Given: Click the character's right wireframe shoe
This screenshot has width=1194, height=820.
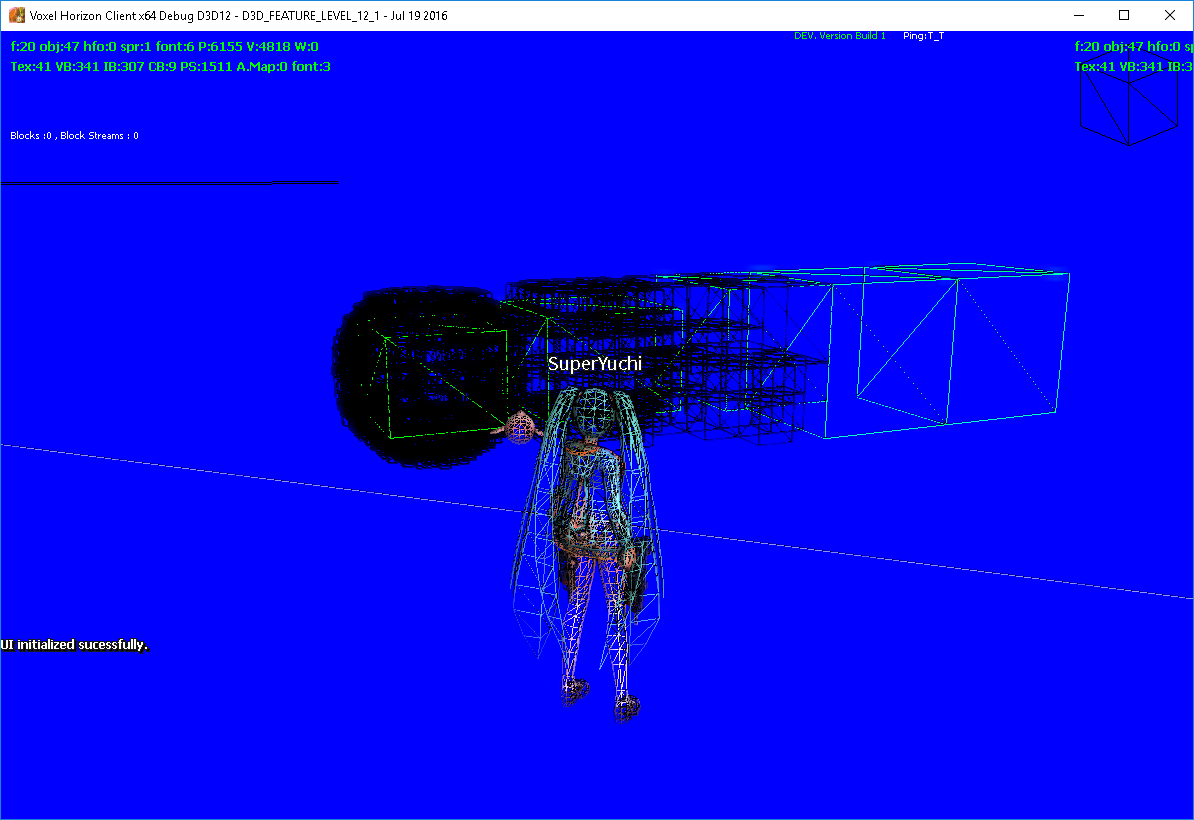Looking at the screenshot, I should coord(626,706).
